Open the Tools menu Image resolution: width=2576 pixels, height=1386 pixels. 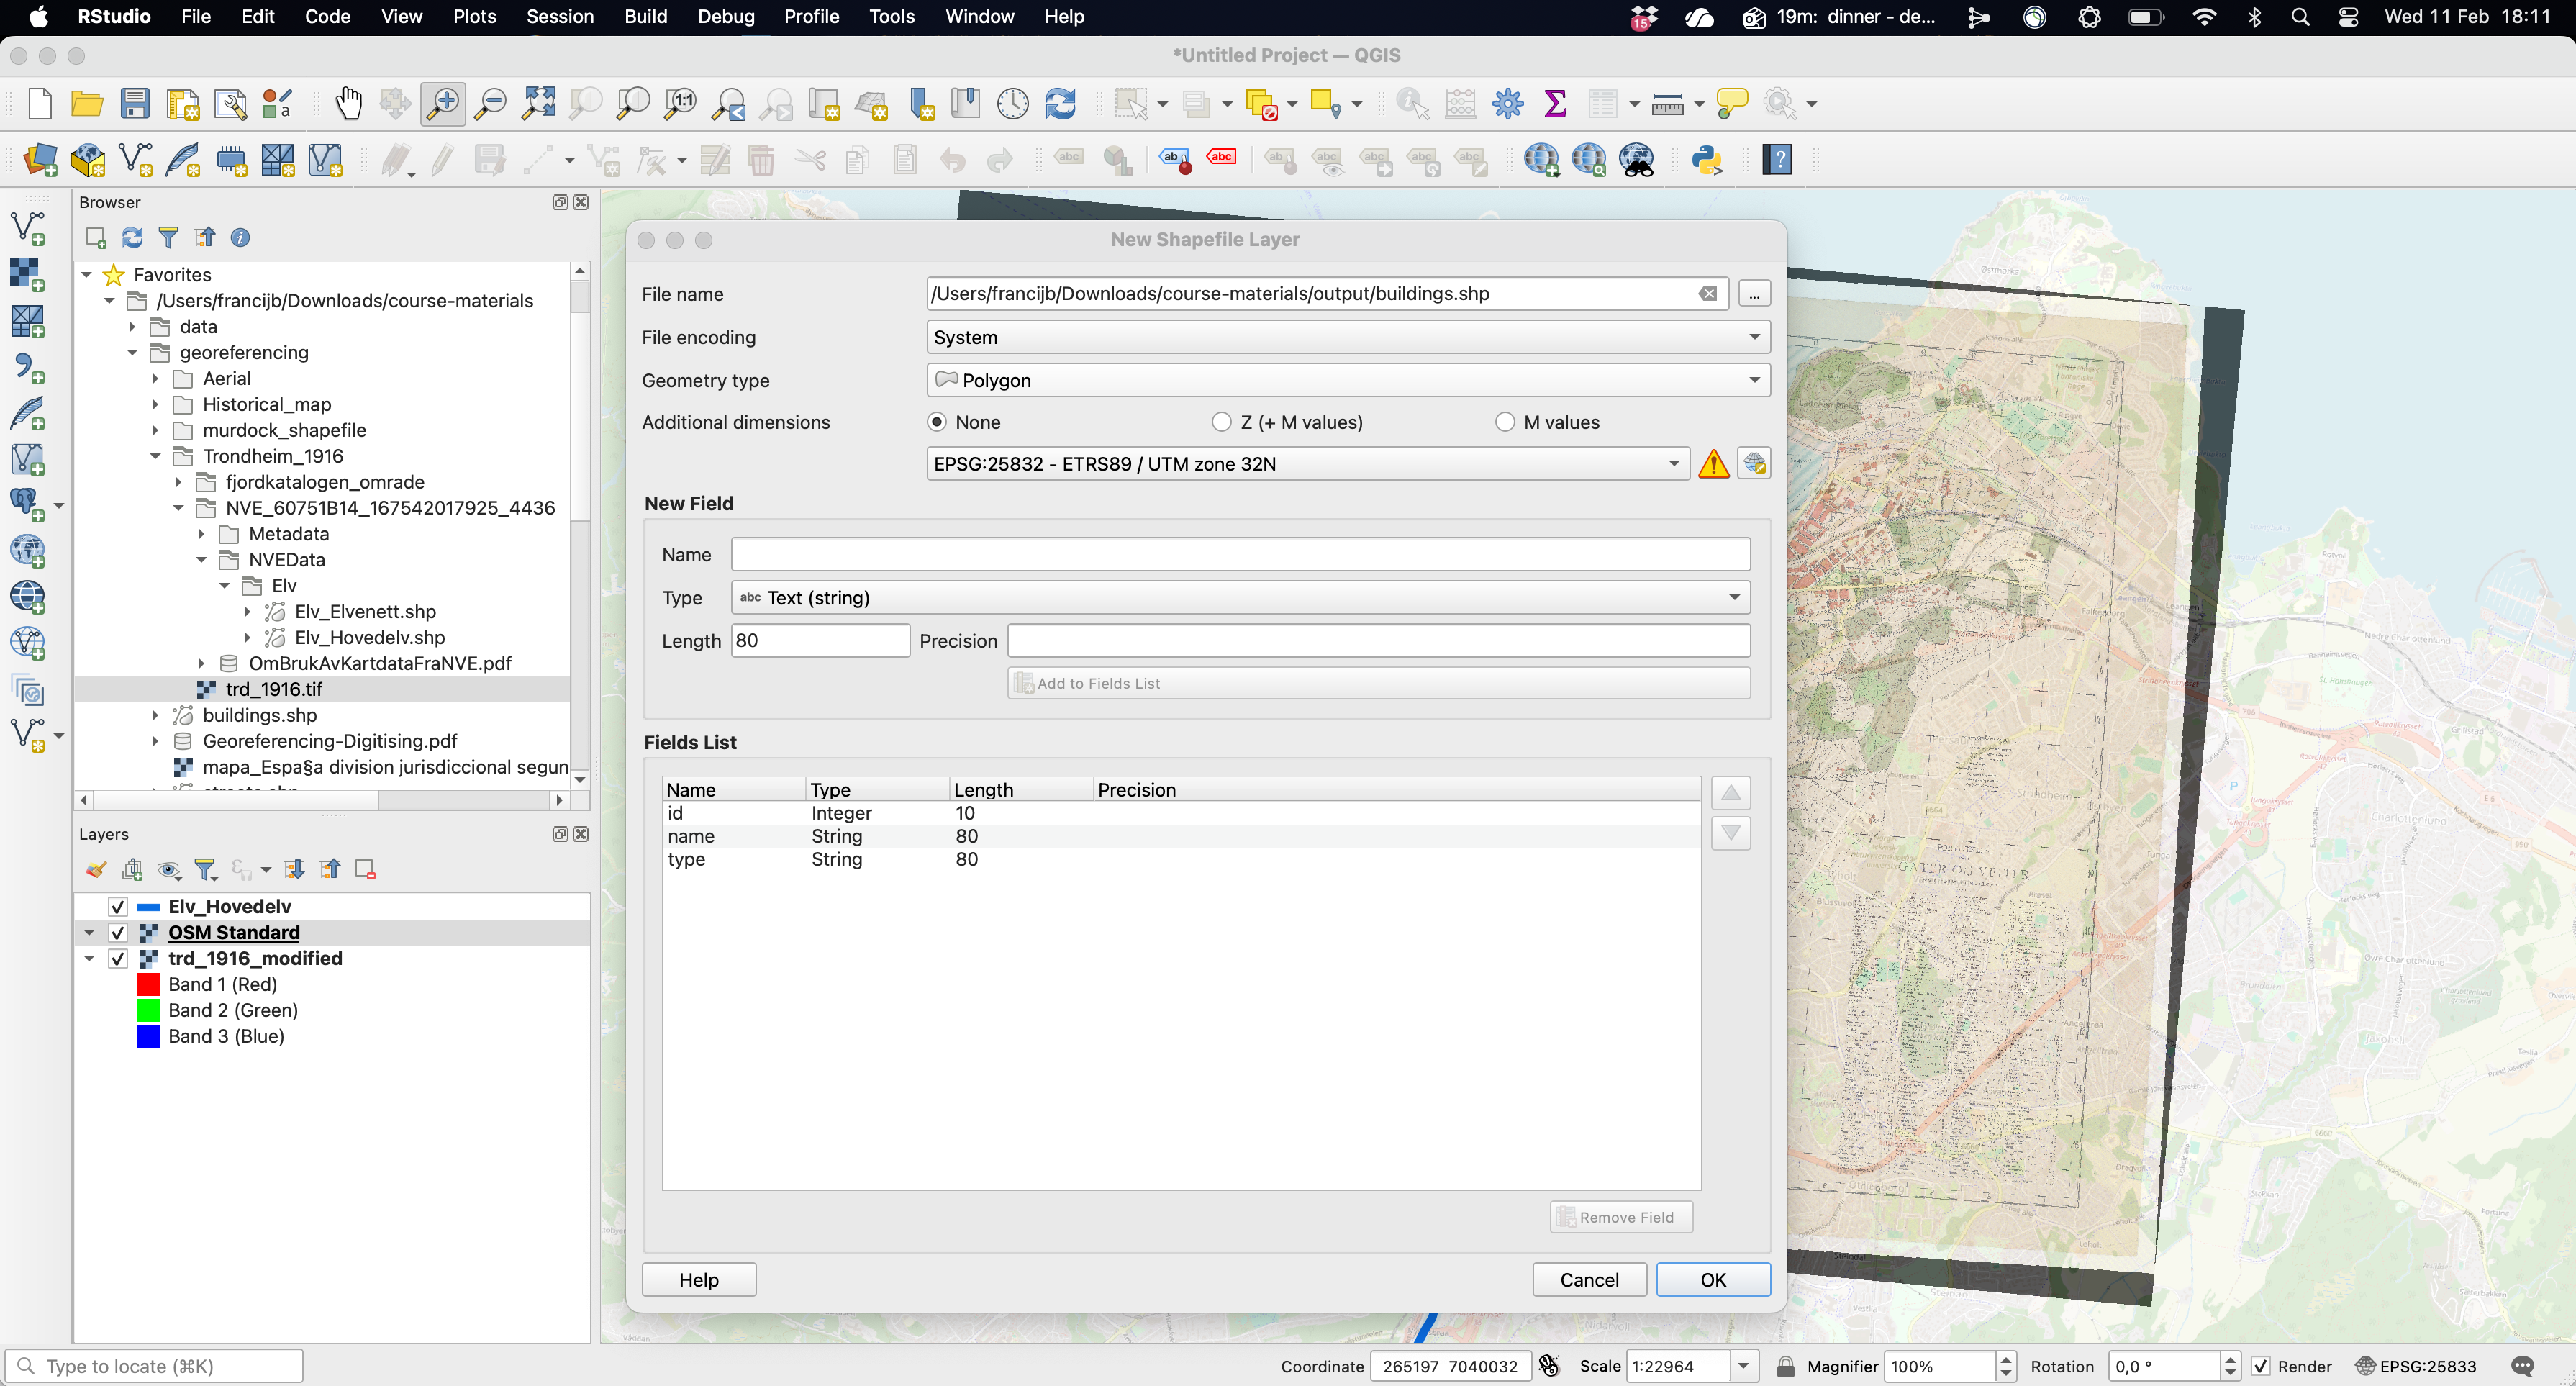tap(891, 17)
